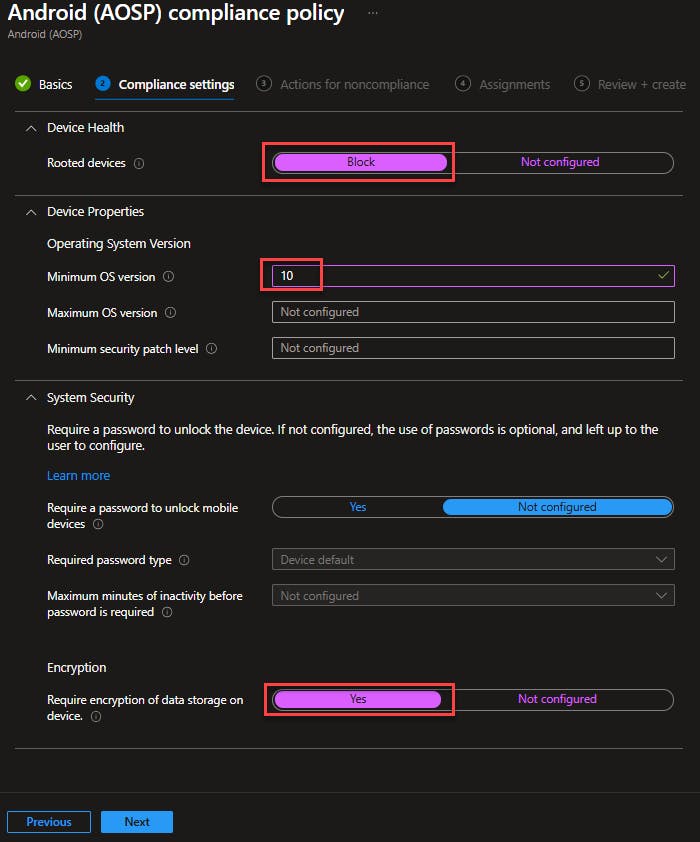Click info icon for Require a password setting
The height and width of the screenshot is (842, 700).
[x=98, y=524]
